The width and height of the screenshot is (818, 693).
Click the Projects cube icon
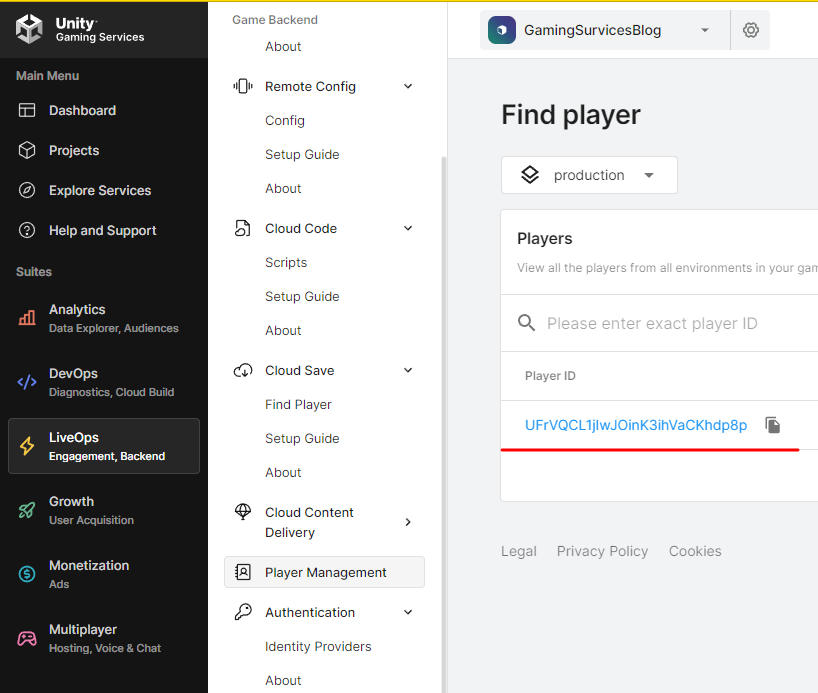coord(27,150)
